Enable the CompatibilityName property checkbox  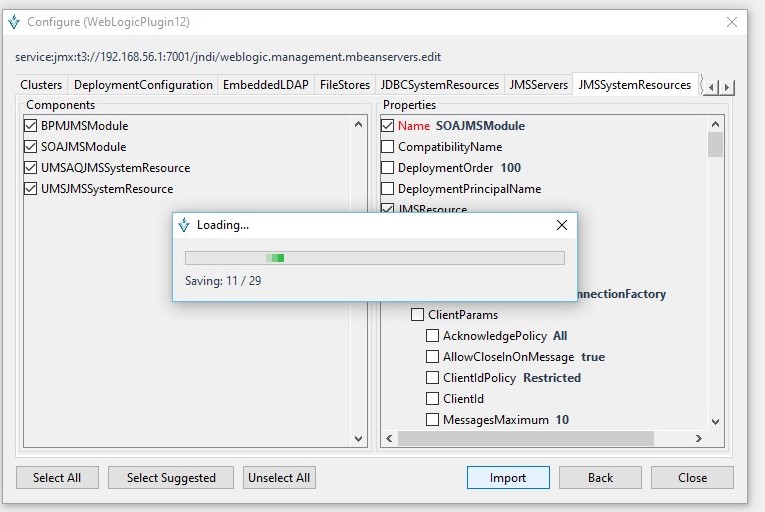388,147
